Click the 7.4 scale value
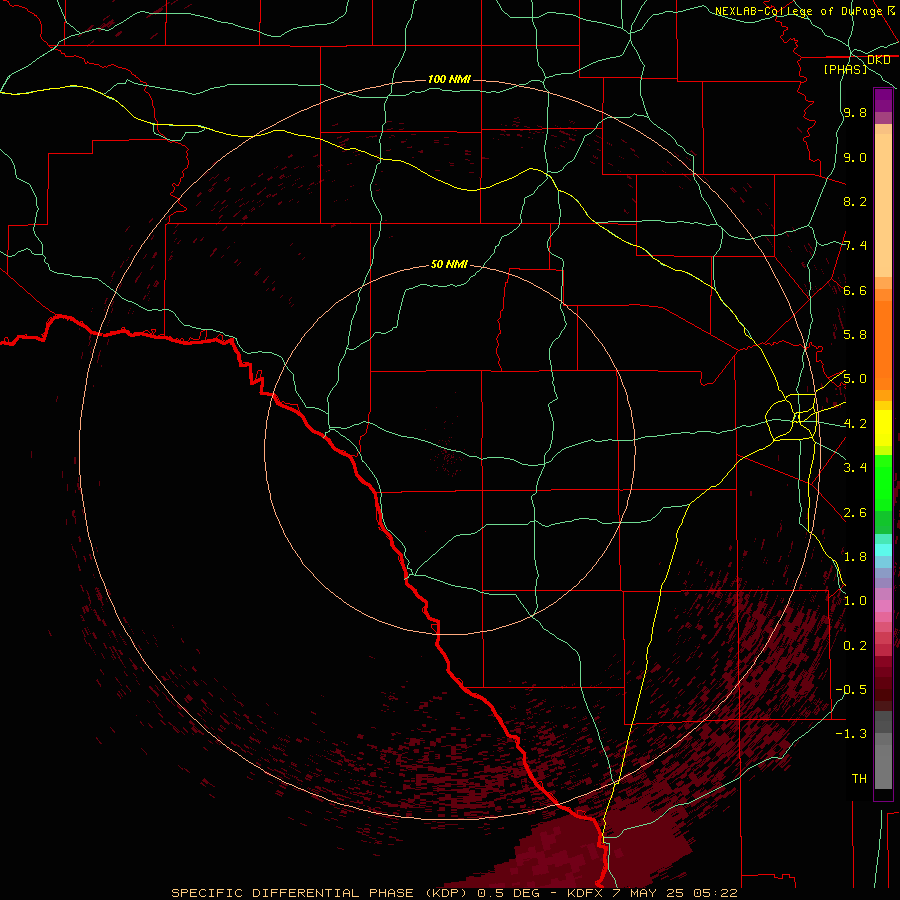This screenshot has width=900, height=900. [855, 246]
